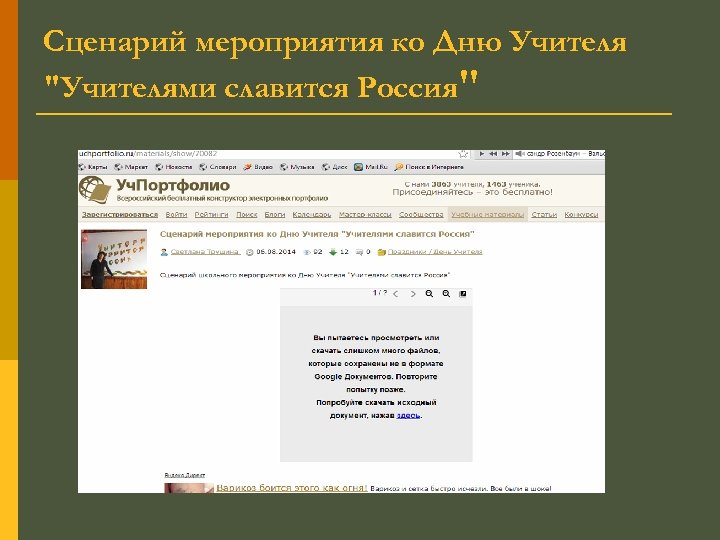
Task: Open the Карты bookmark
Action: coord(93,167)
